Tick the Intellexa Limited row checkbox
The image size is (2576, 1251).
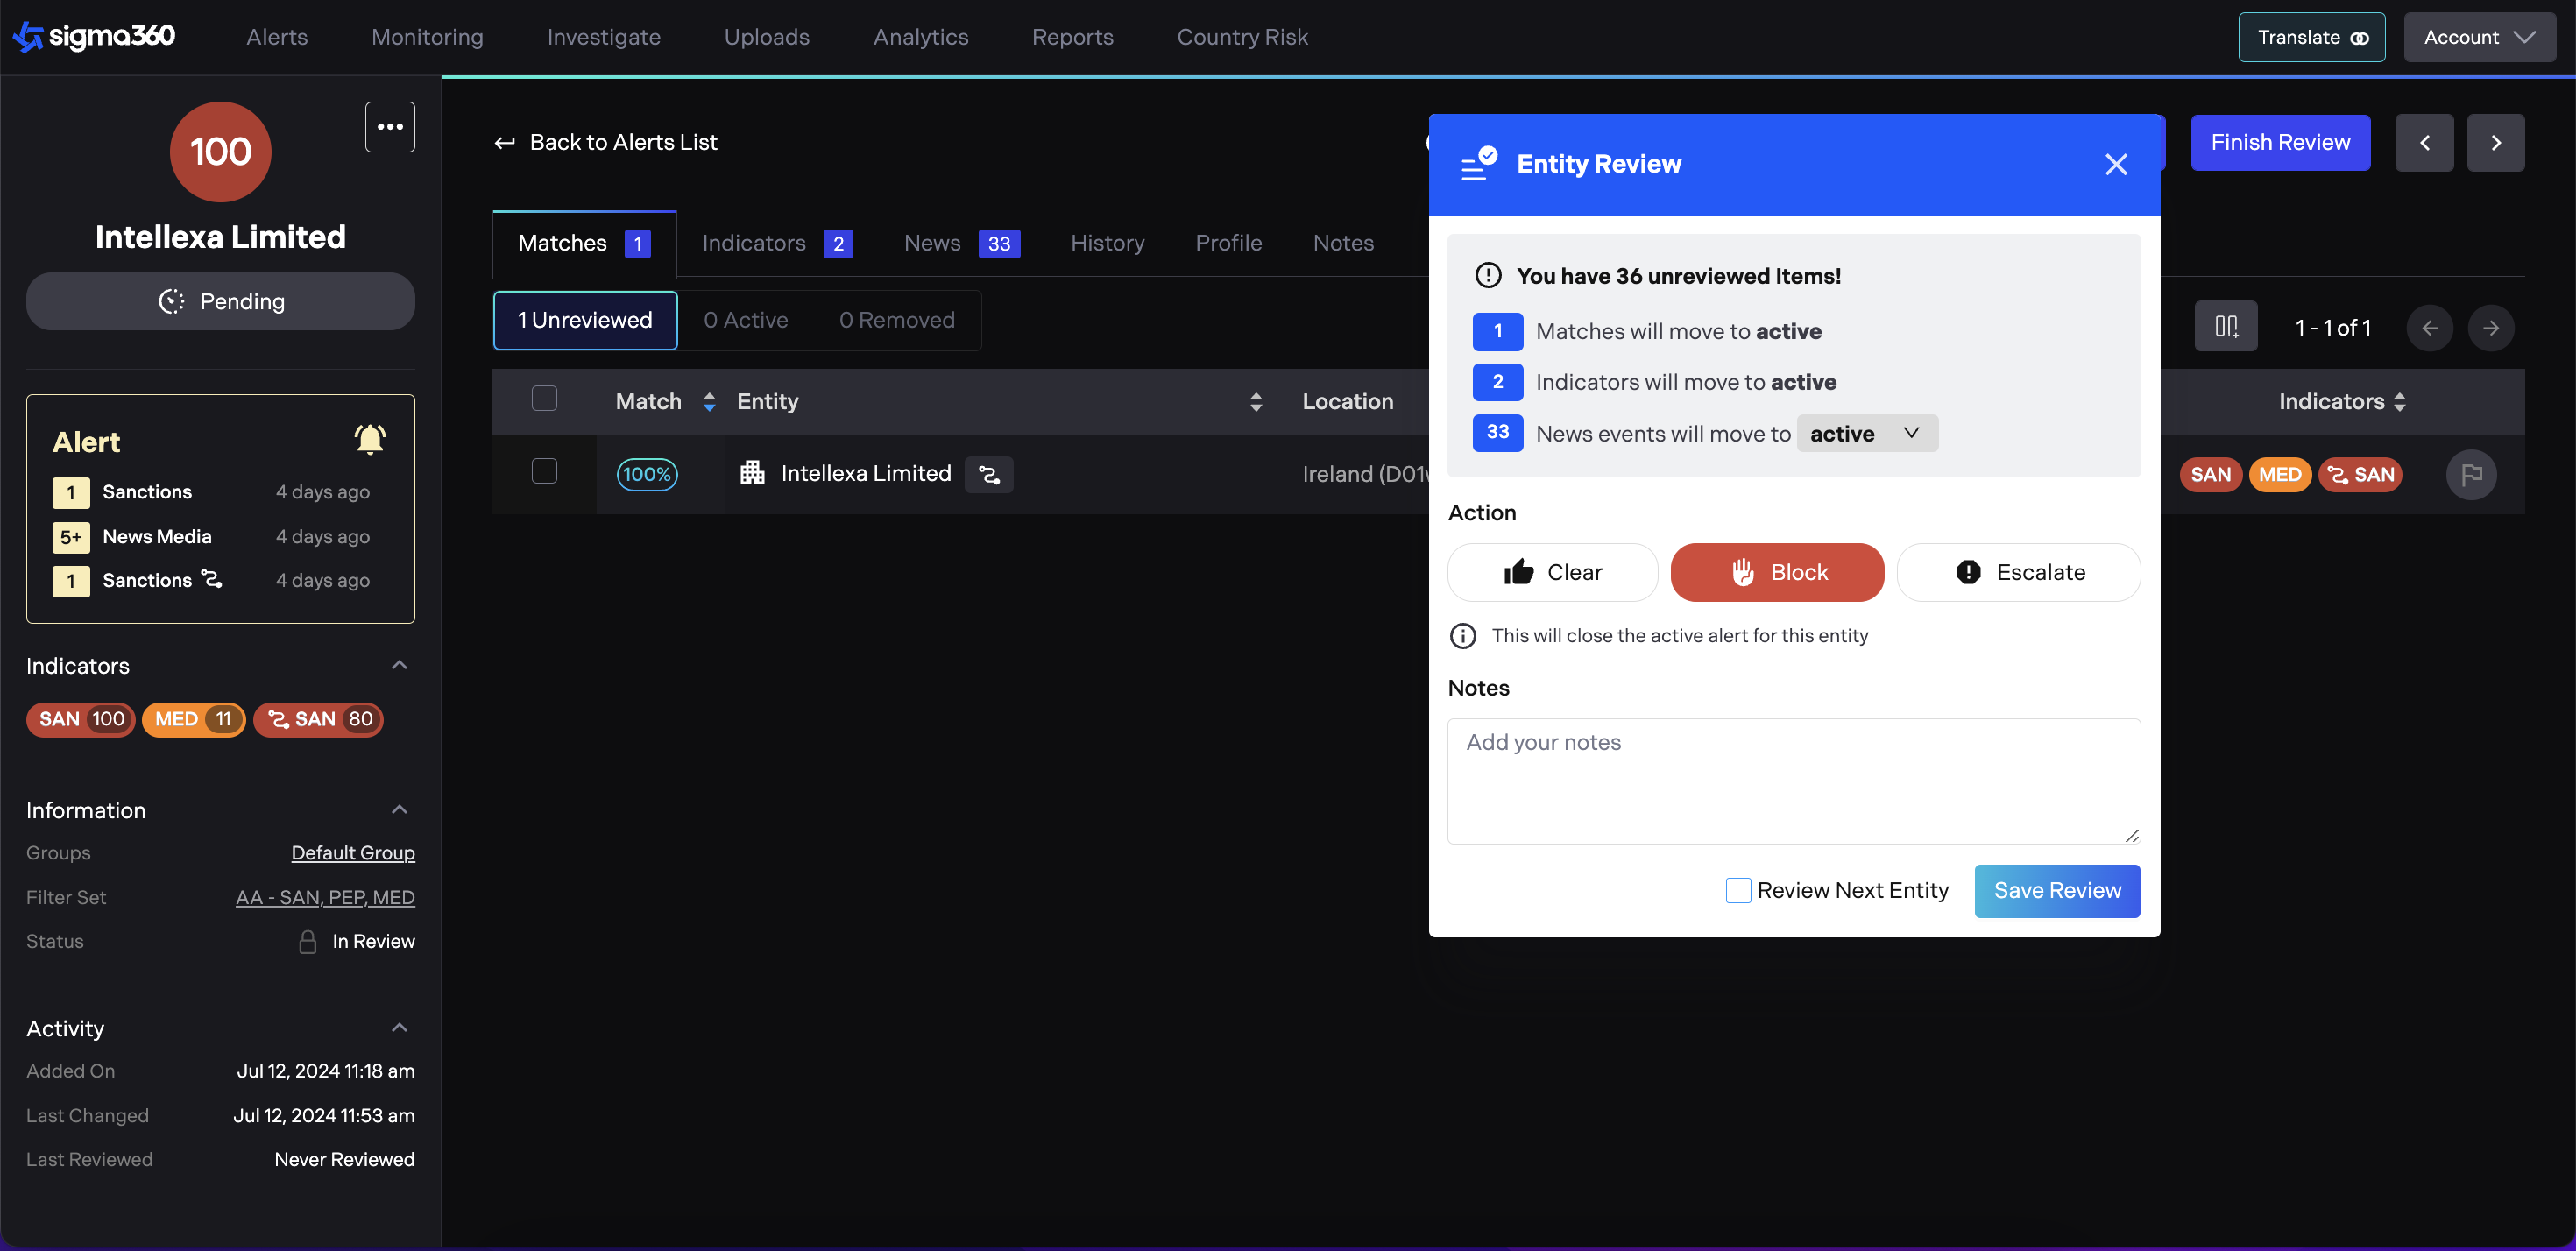pyautogui.click(x=544, y=471)
